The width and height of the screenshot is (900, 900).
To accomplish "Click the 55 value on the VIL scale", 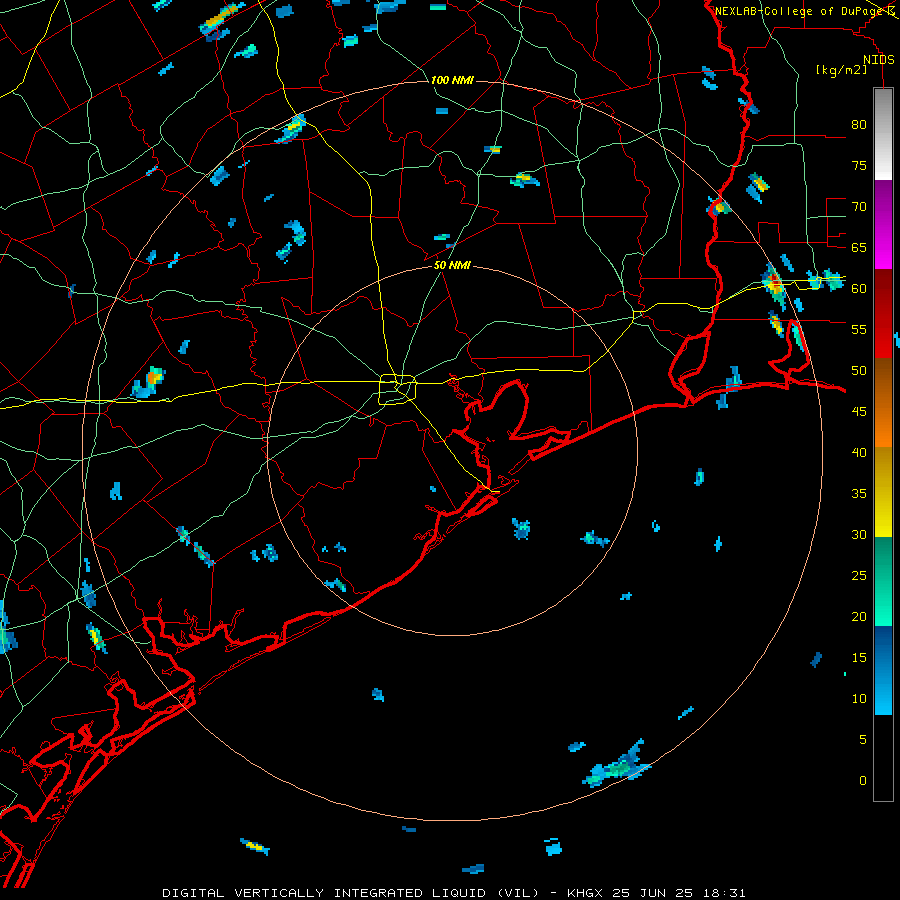I will point(859,330).
